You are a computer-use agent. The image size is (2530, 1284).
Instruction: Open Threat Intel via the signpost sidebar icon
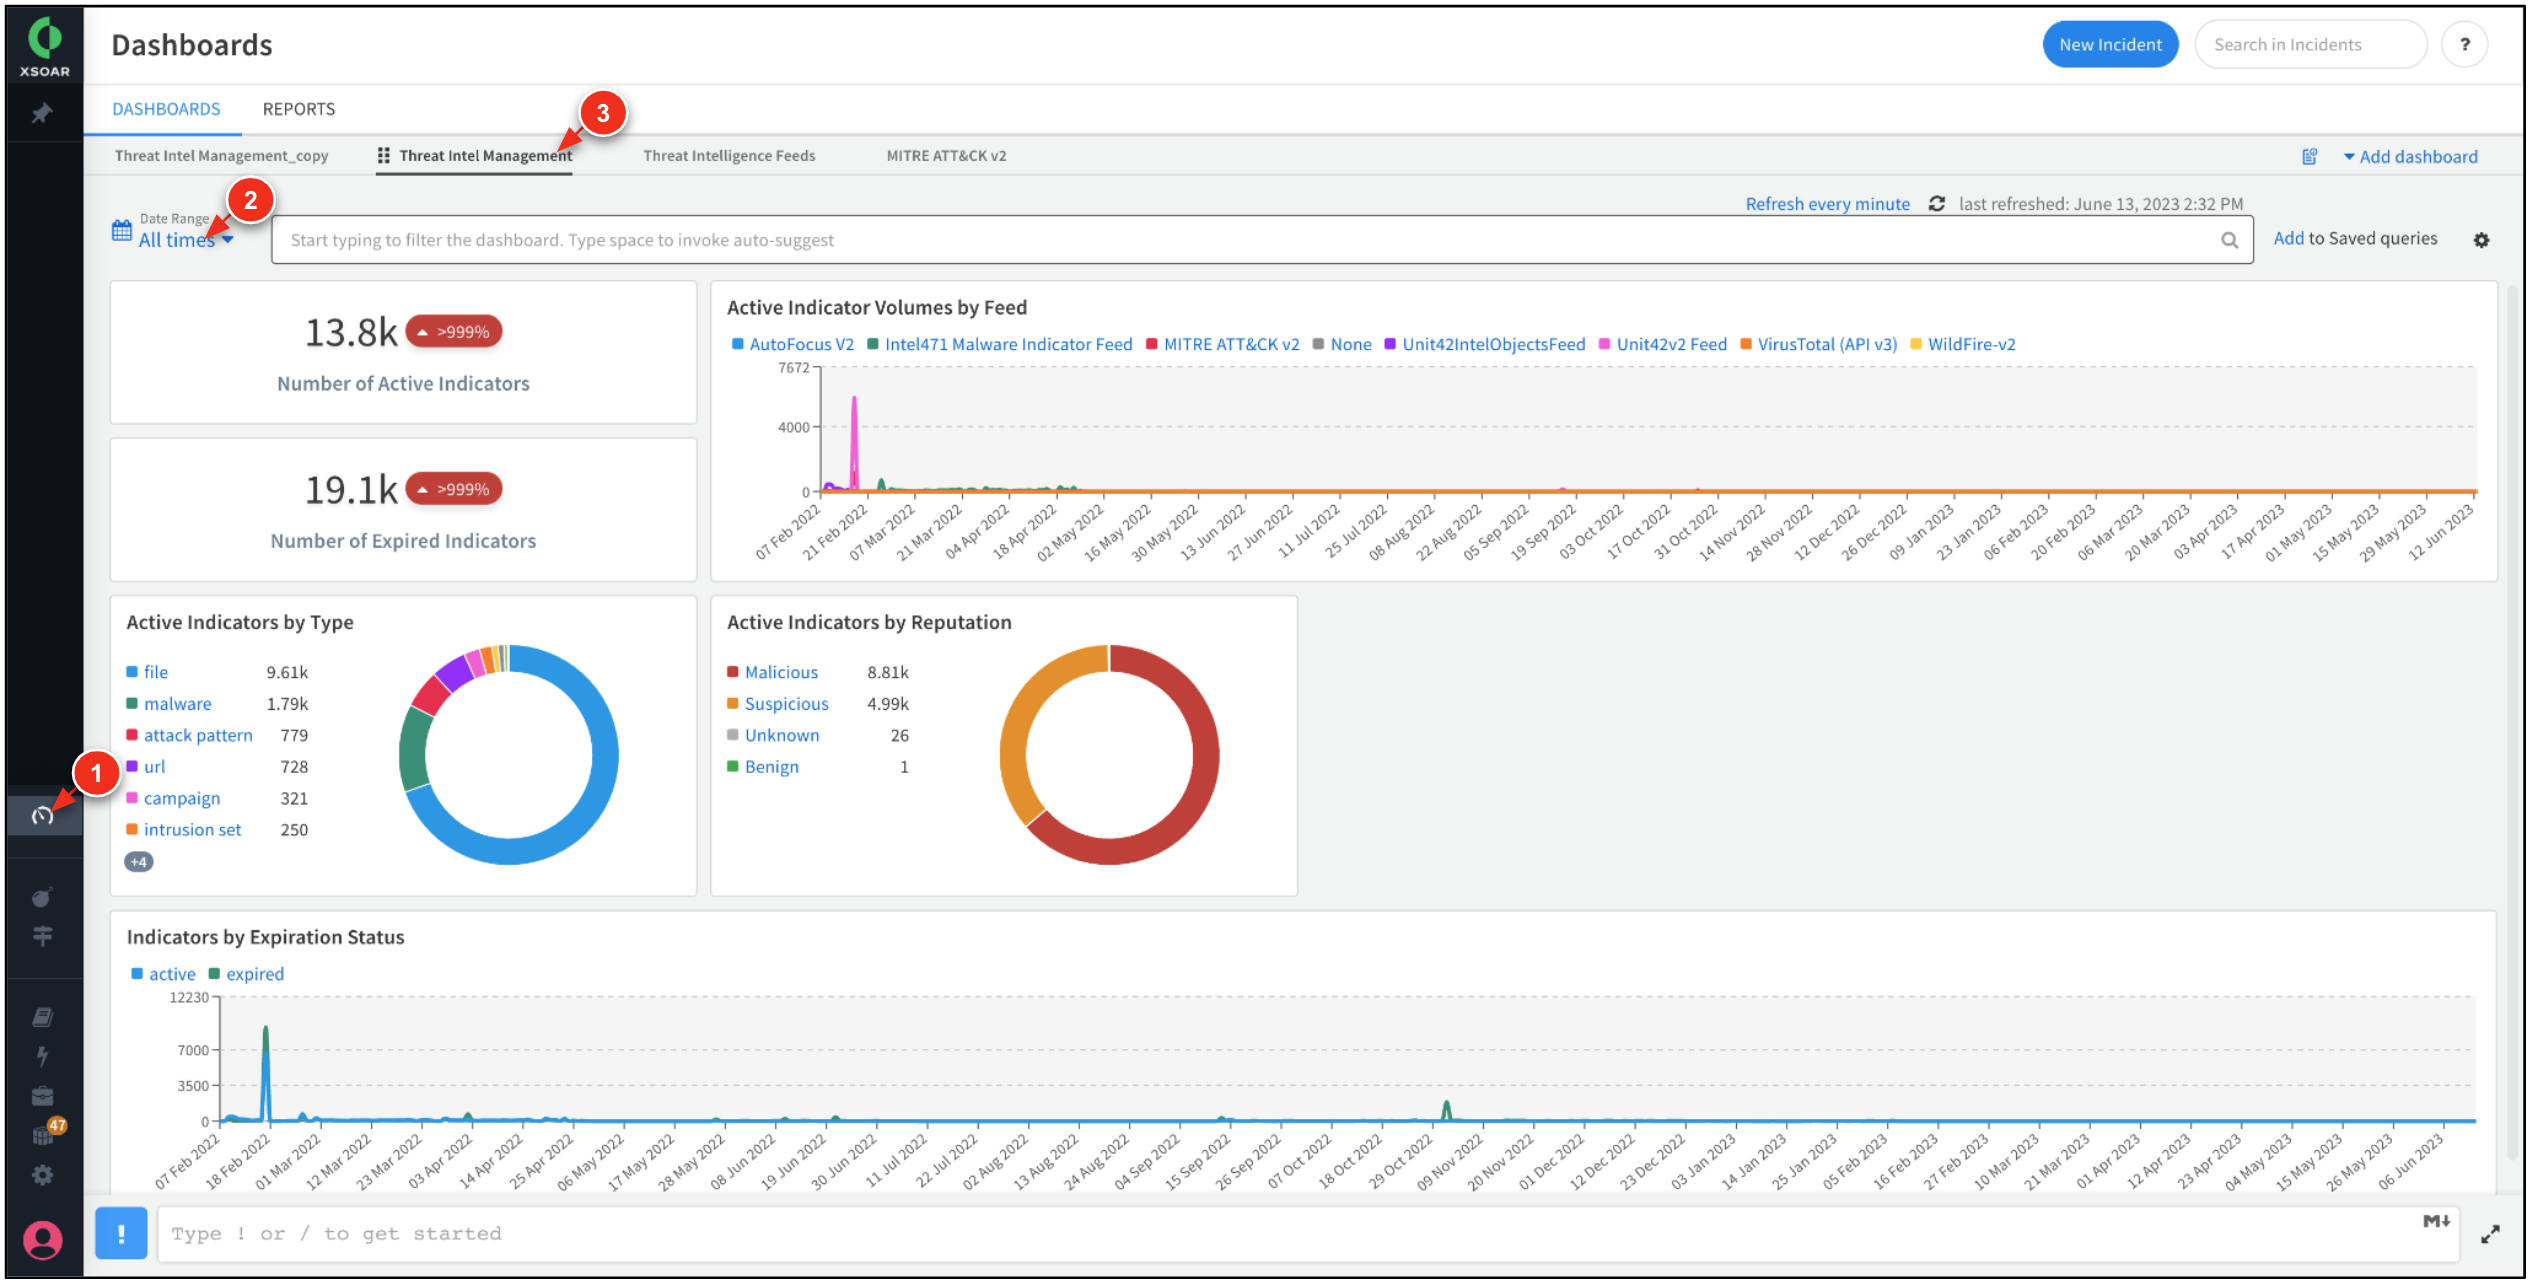click(x=42, y=937)
